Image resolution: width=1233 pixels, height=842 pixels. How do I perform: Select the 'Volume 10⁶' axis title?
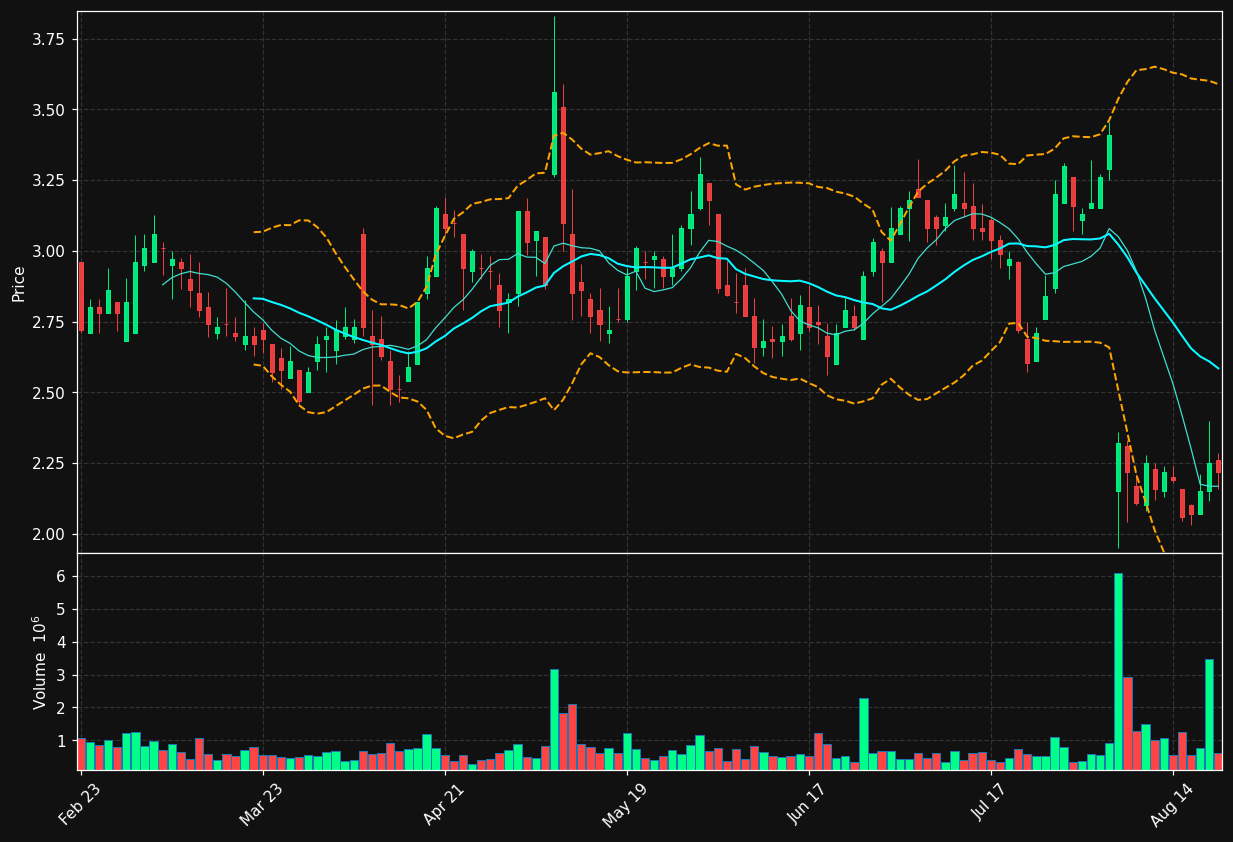click(40, 662)
